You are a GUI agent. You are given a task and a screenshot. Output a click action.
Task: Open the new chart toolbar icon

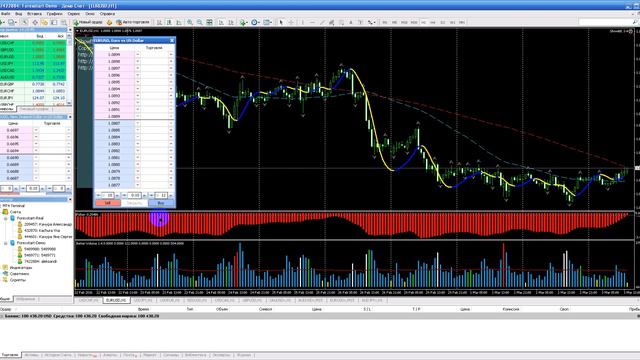click(x=2, y=22)
